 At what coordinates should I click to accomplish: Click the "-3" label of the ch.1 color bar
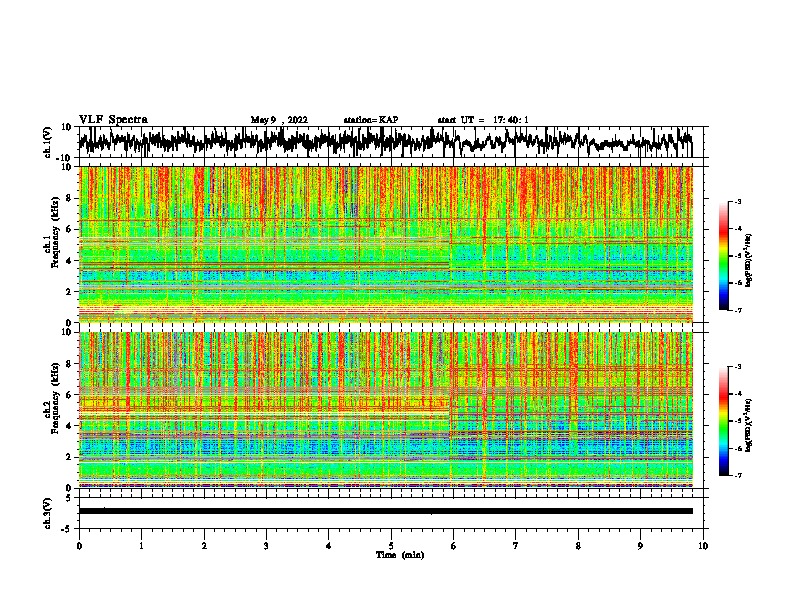click(x=738, y=201)
